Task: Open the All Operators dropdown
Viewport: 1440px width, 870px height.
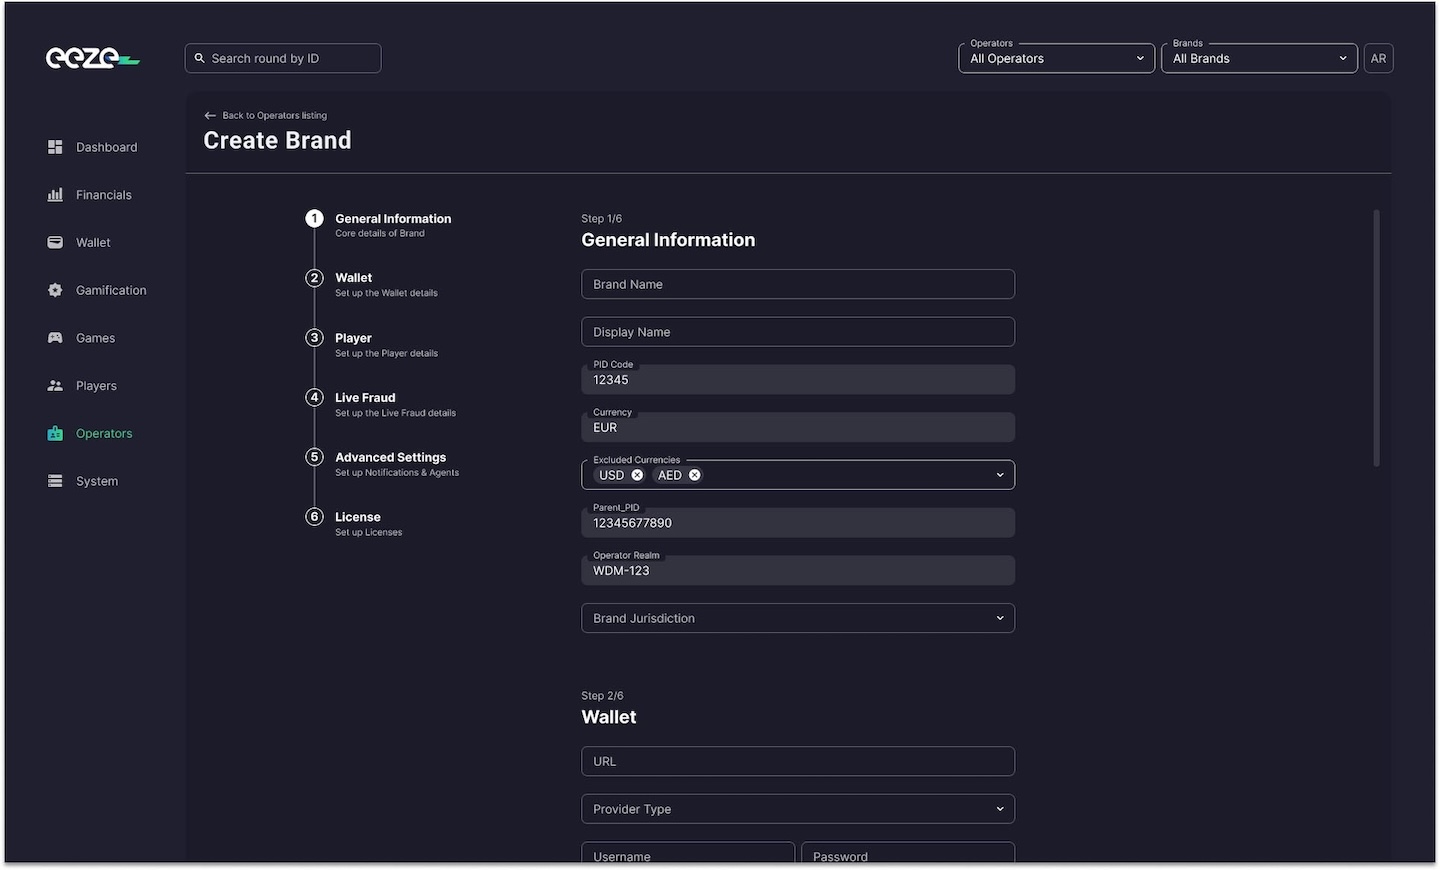Action: click(x=1056, y=59)
